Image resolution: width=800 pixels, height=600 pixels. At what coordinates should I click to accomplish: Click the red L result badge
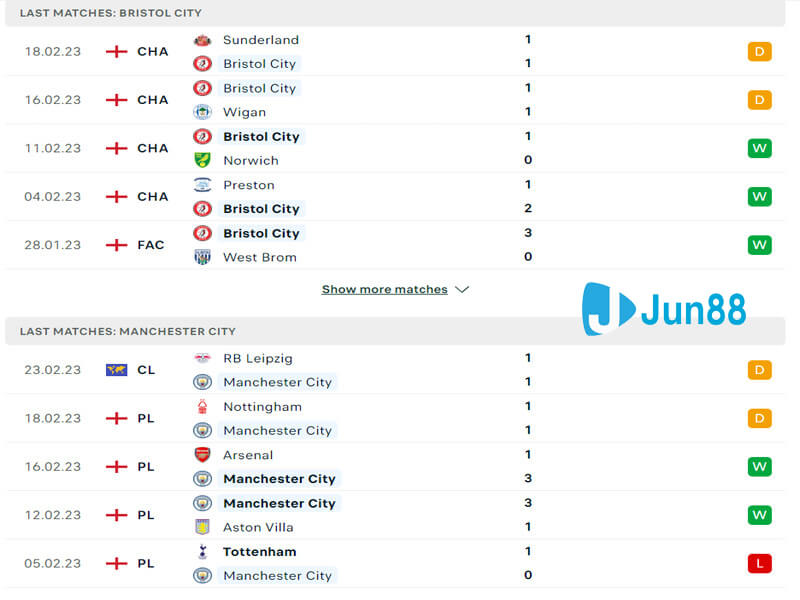coord(759,564)
